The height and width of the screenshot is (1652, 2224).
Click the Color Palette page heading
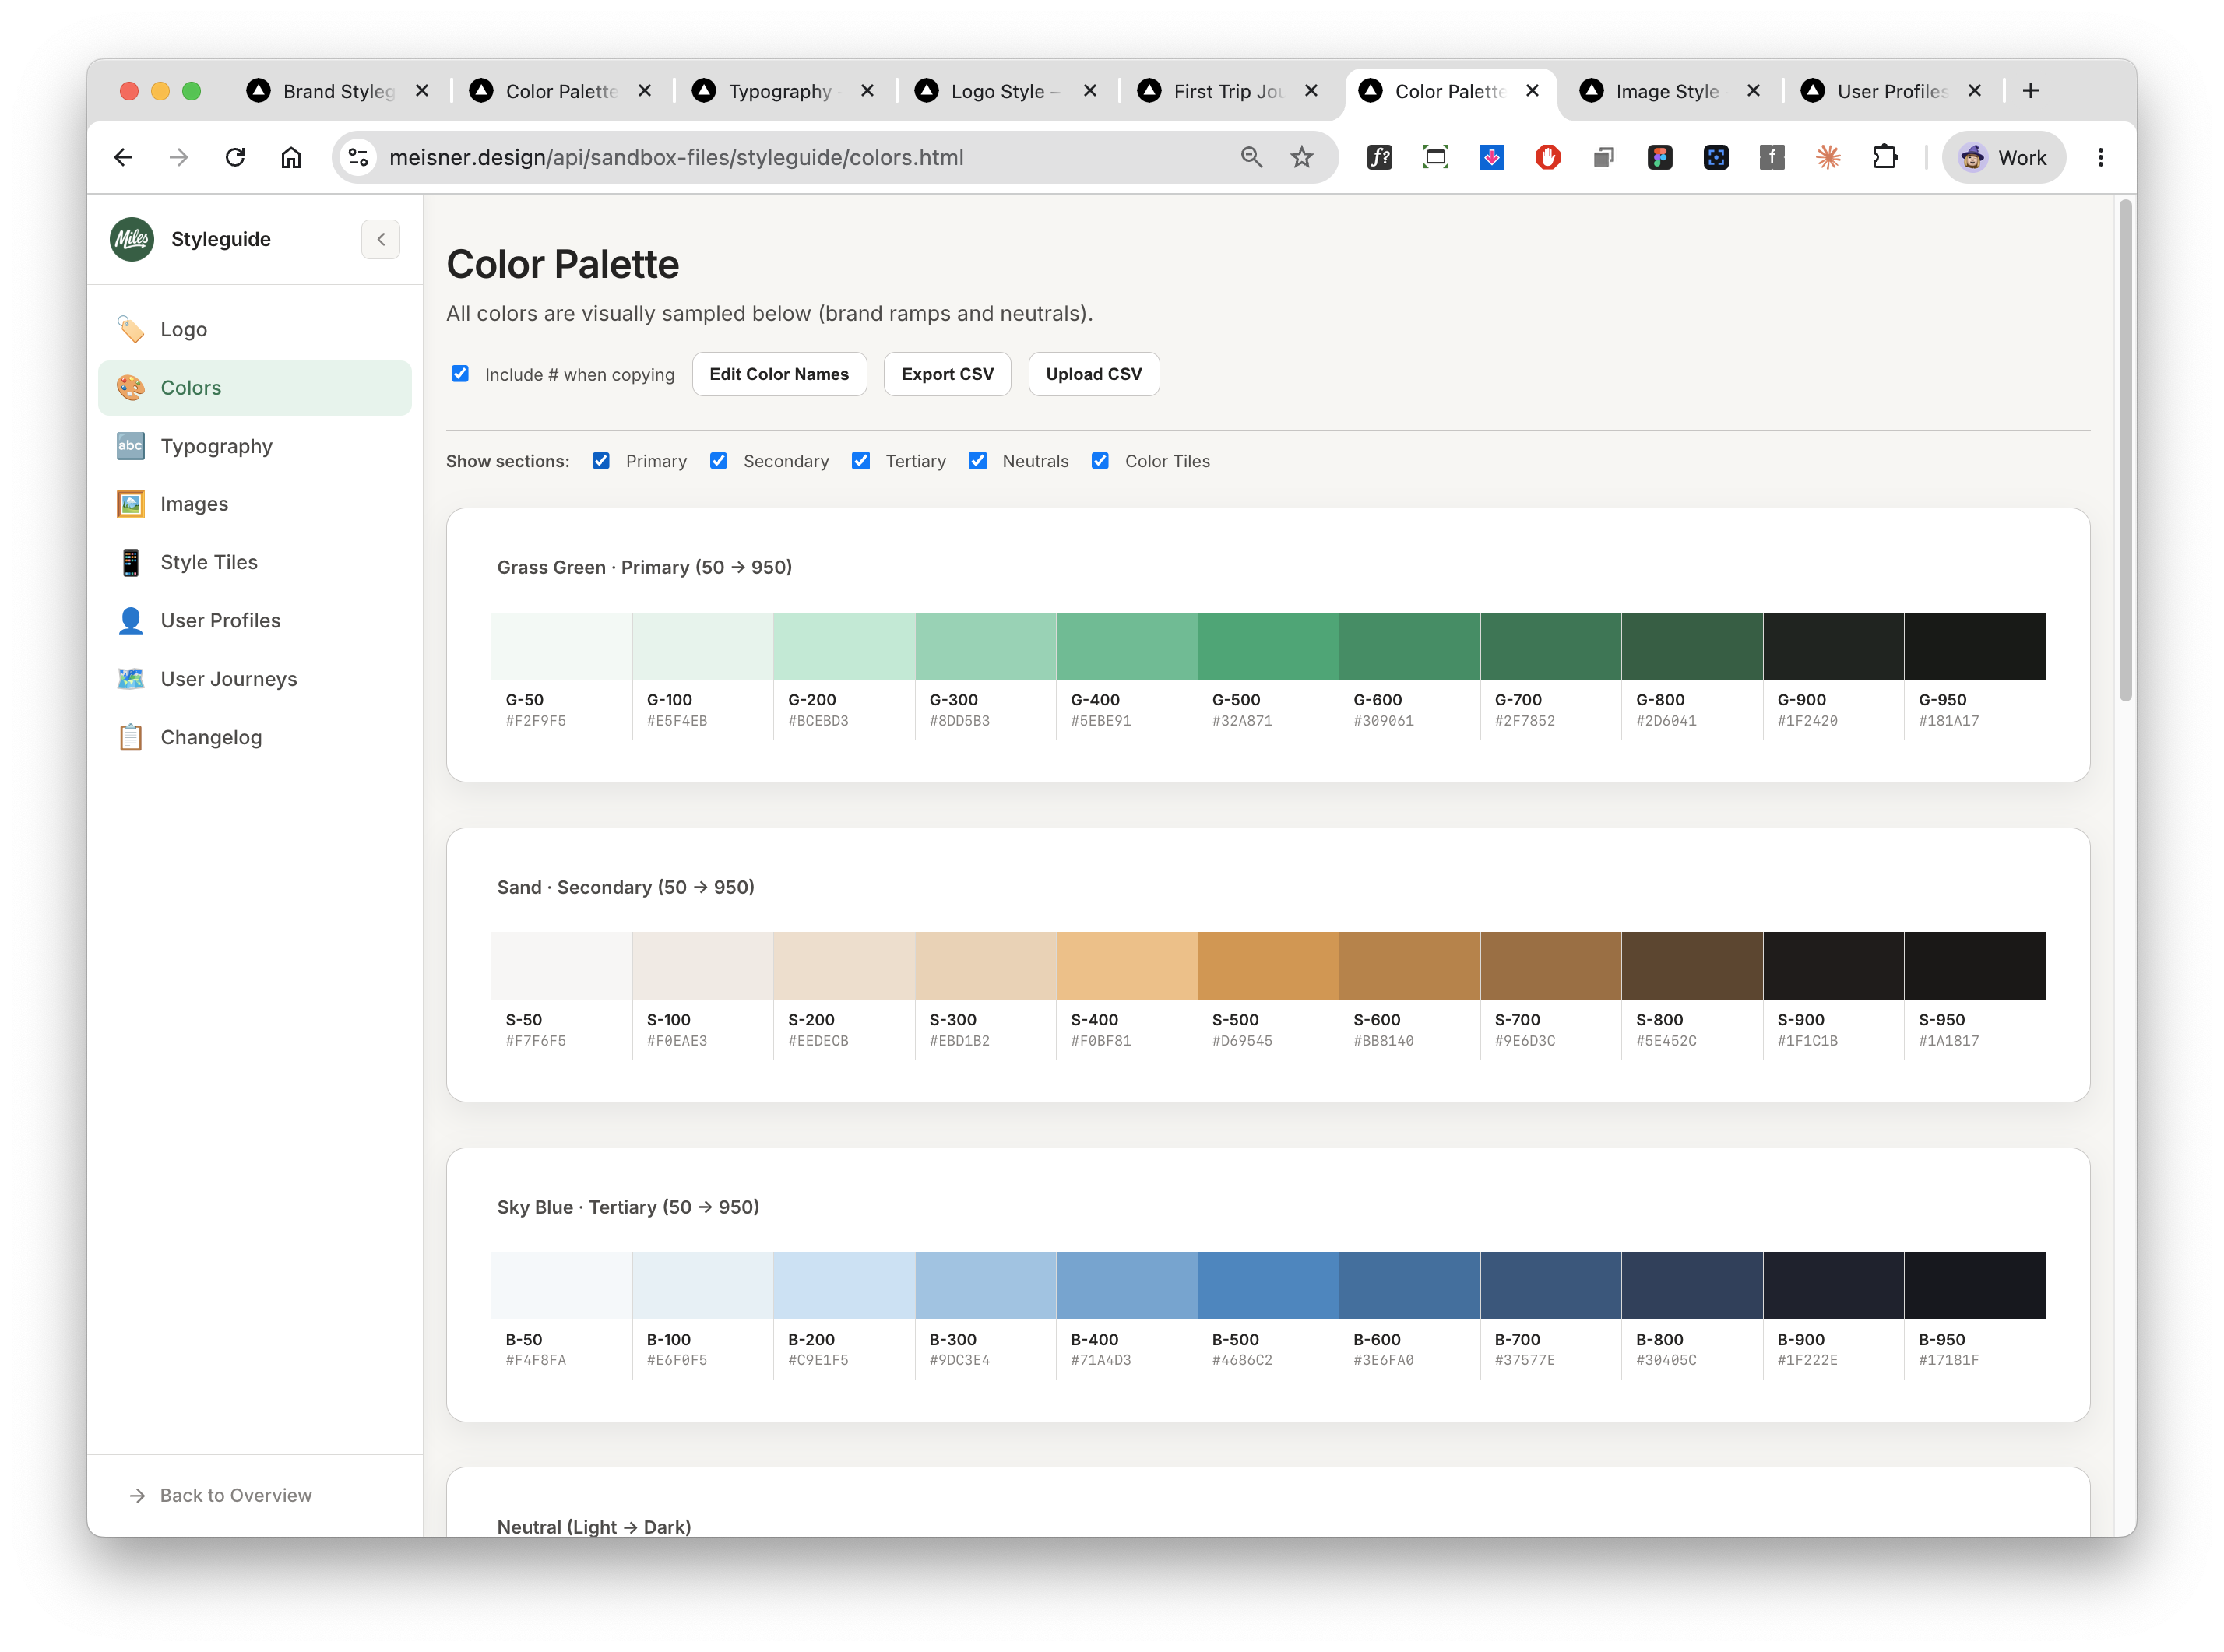click(563, 264)
